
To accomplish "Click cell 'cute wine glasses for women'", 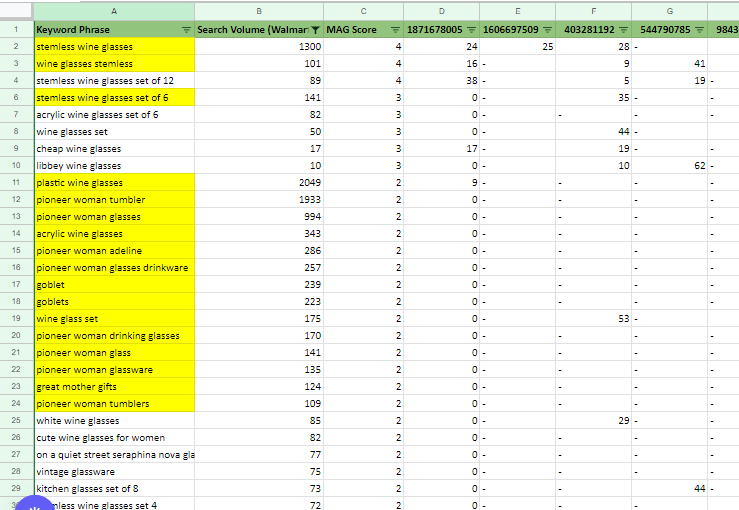I will coord(114,437).
